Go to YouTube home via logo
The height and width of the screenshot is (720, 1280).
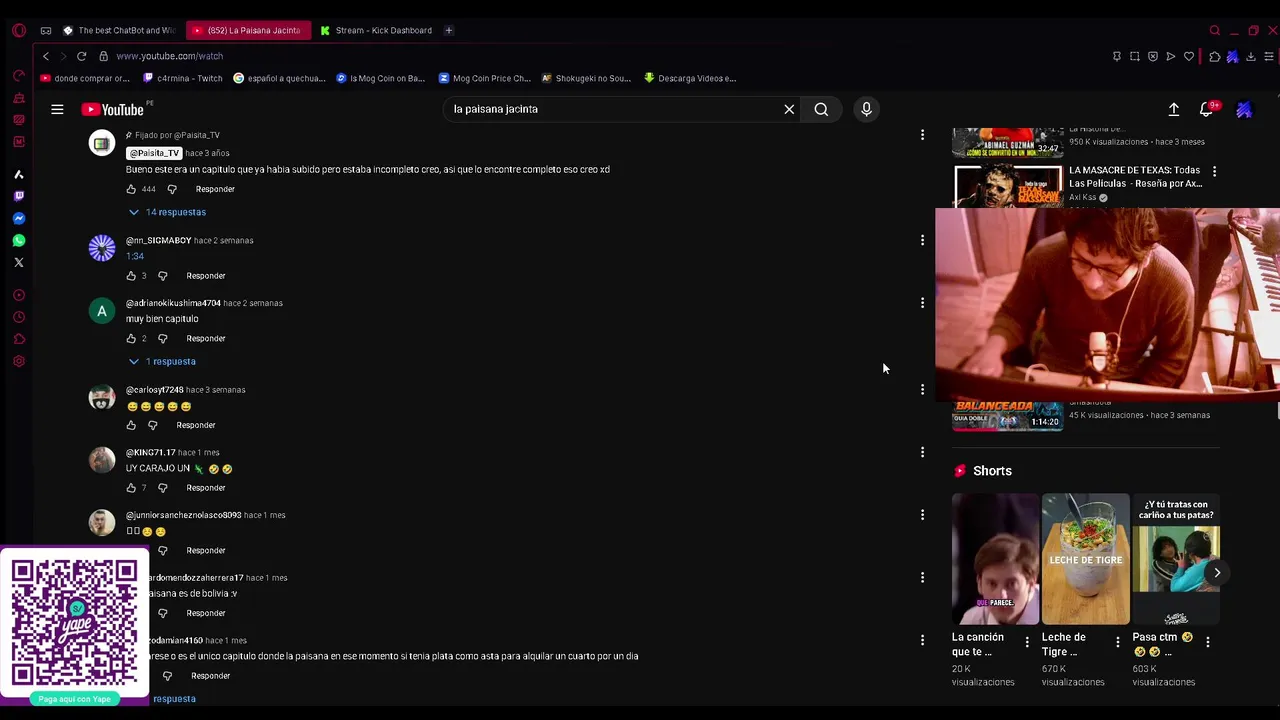[112, 109]
